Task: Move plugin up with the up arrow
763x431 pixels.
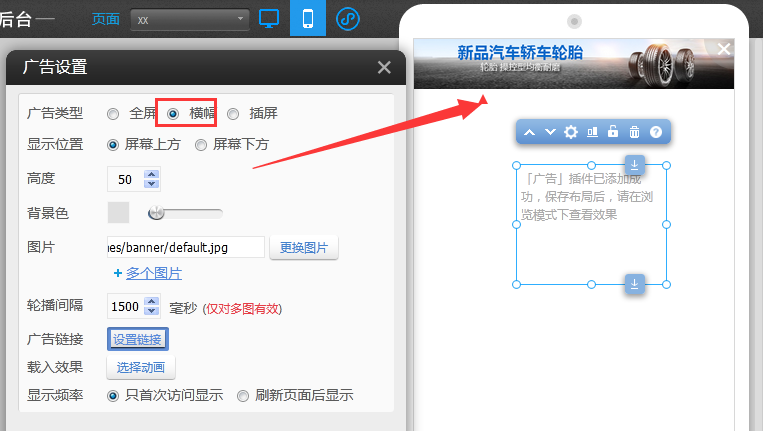Action: (529, 132)
